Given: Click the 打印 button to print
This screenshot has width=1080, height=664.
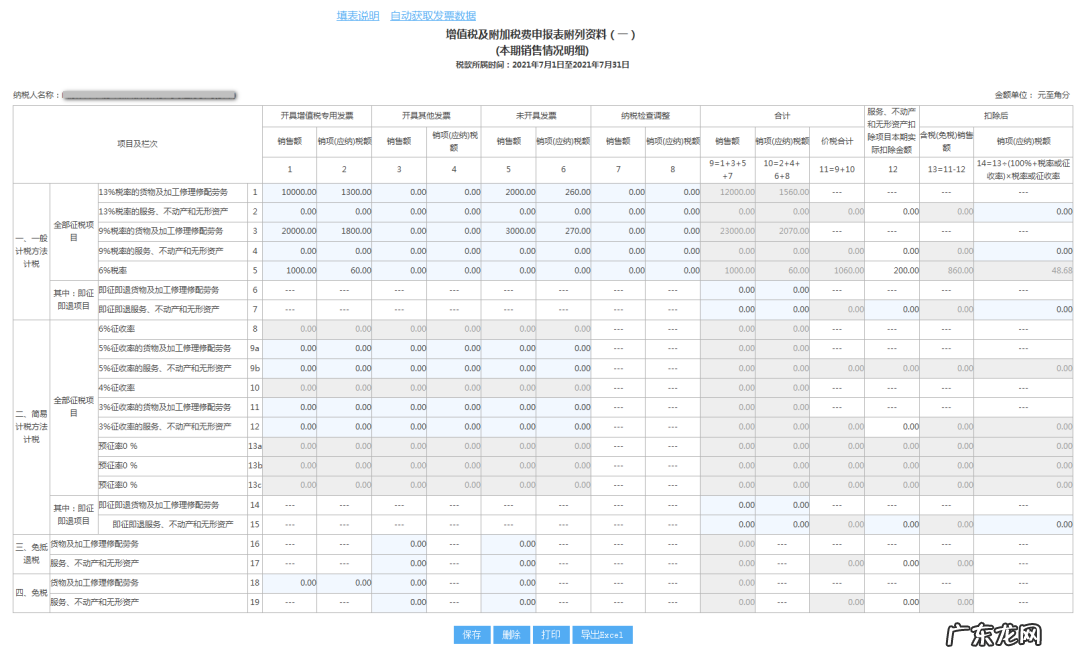Looking at the screenshot, I should (x=550, y=634).
